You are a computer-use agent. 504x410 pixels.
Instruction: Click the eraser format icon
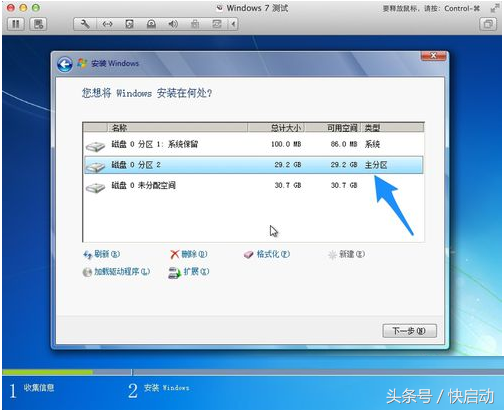249,255
